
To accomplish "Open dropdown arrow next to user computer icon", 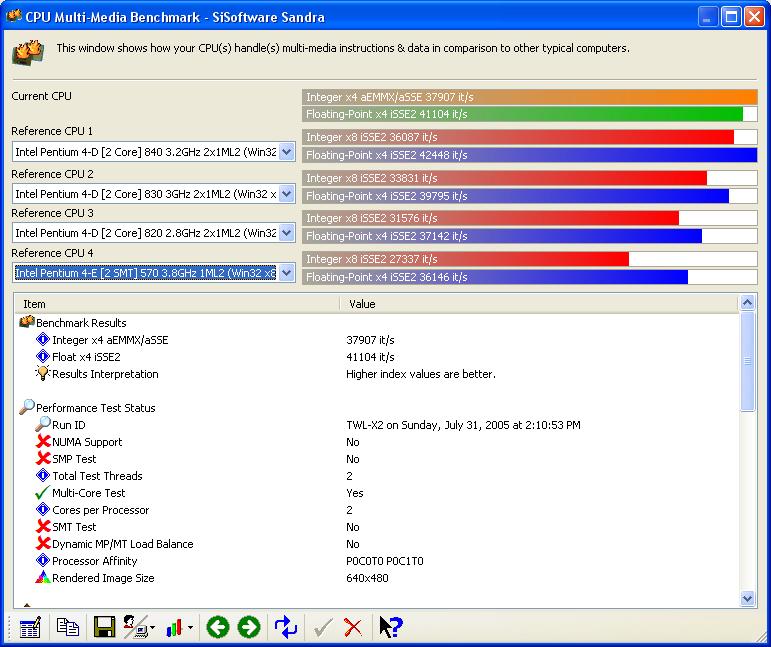I will (152, 628).
